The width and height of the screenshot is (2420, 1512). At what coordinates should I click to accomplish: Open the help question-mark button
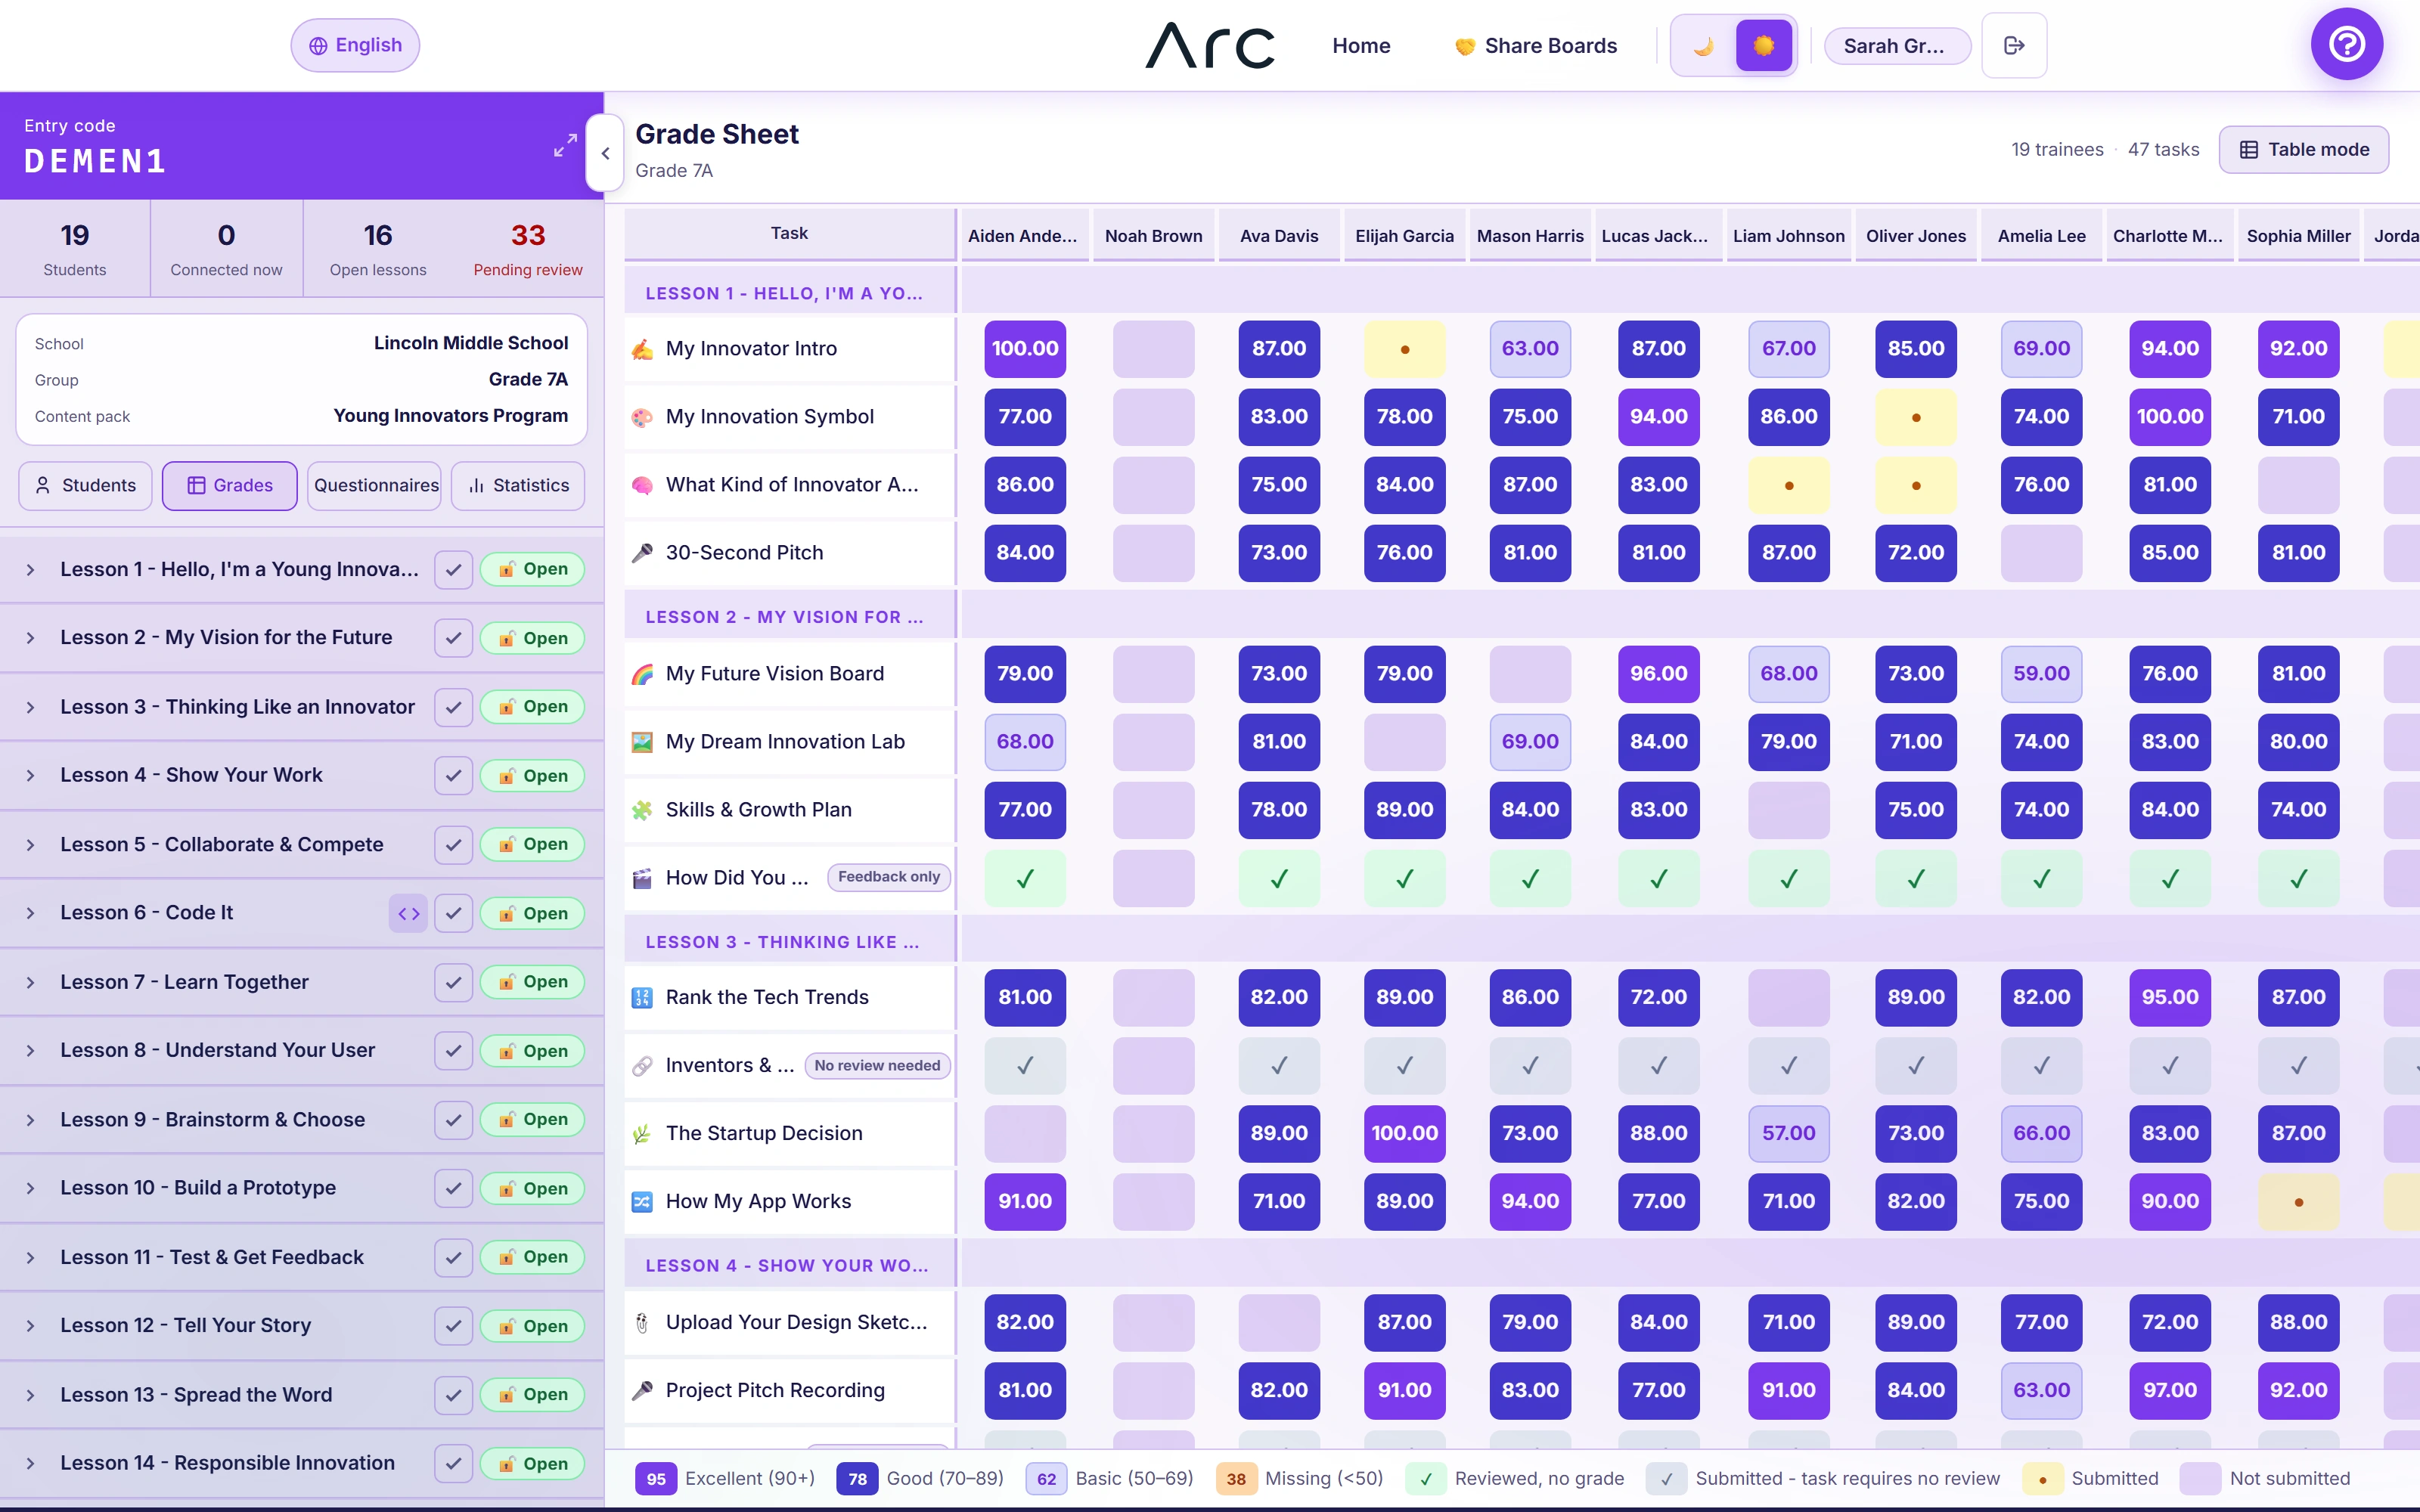[2346, 44]
